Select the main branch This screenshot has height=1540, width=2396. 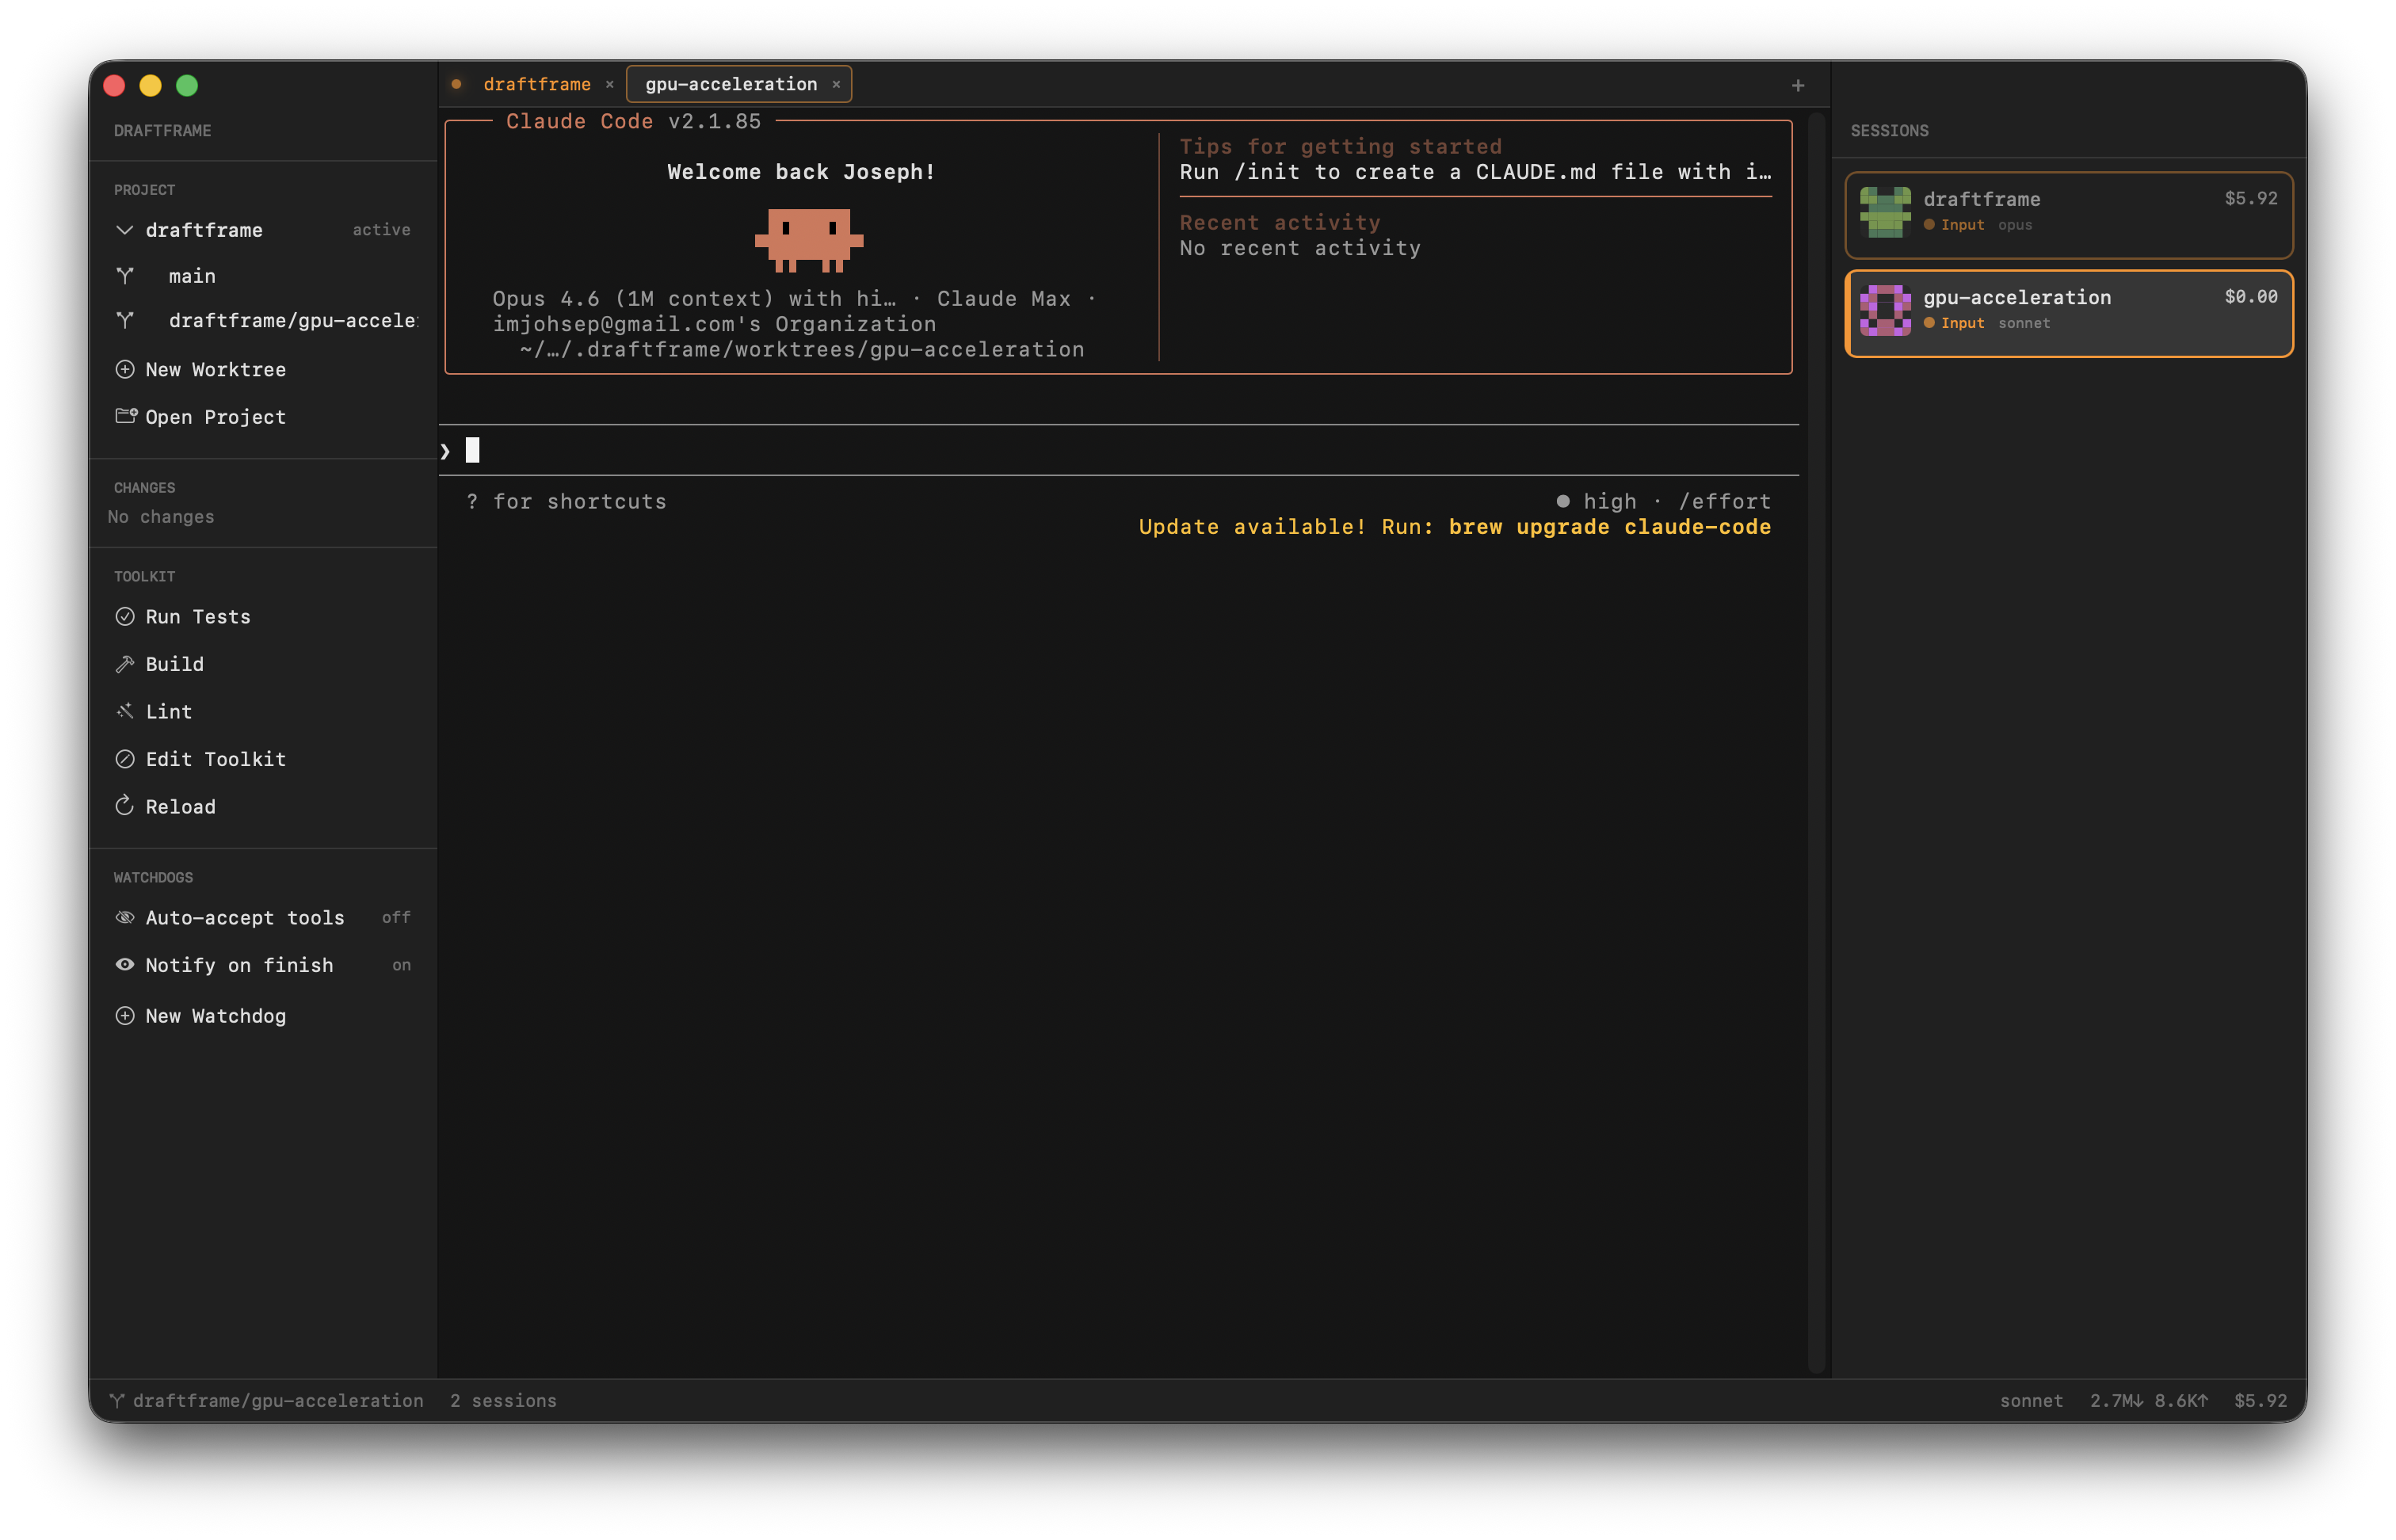pos(192,276)
